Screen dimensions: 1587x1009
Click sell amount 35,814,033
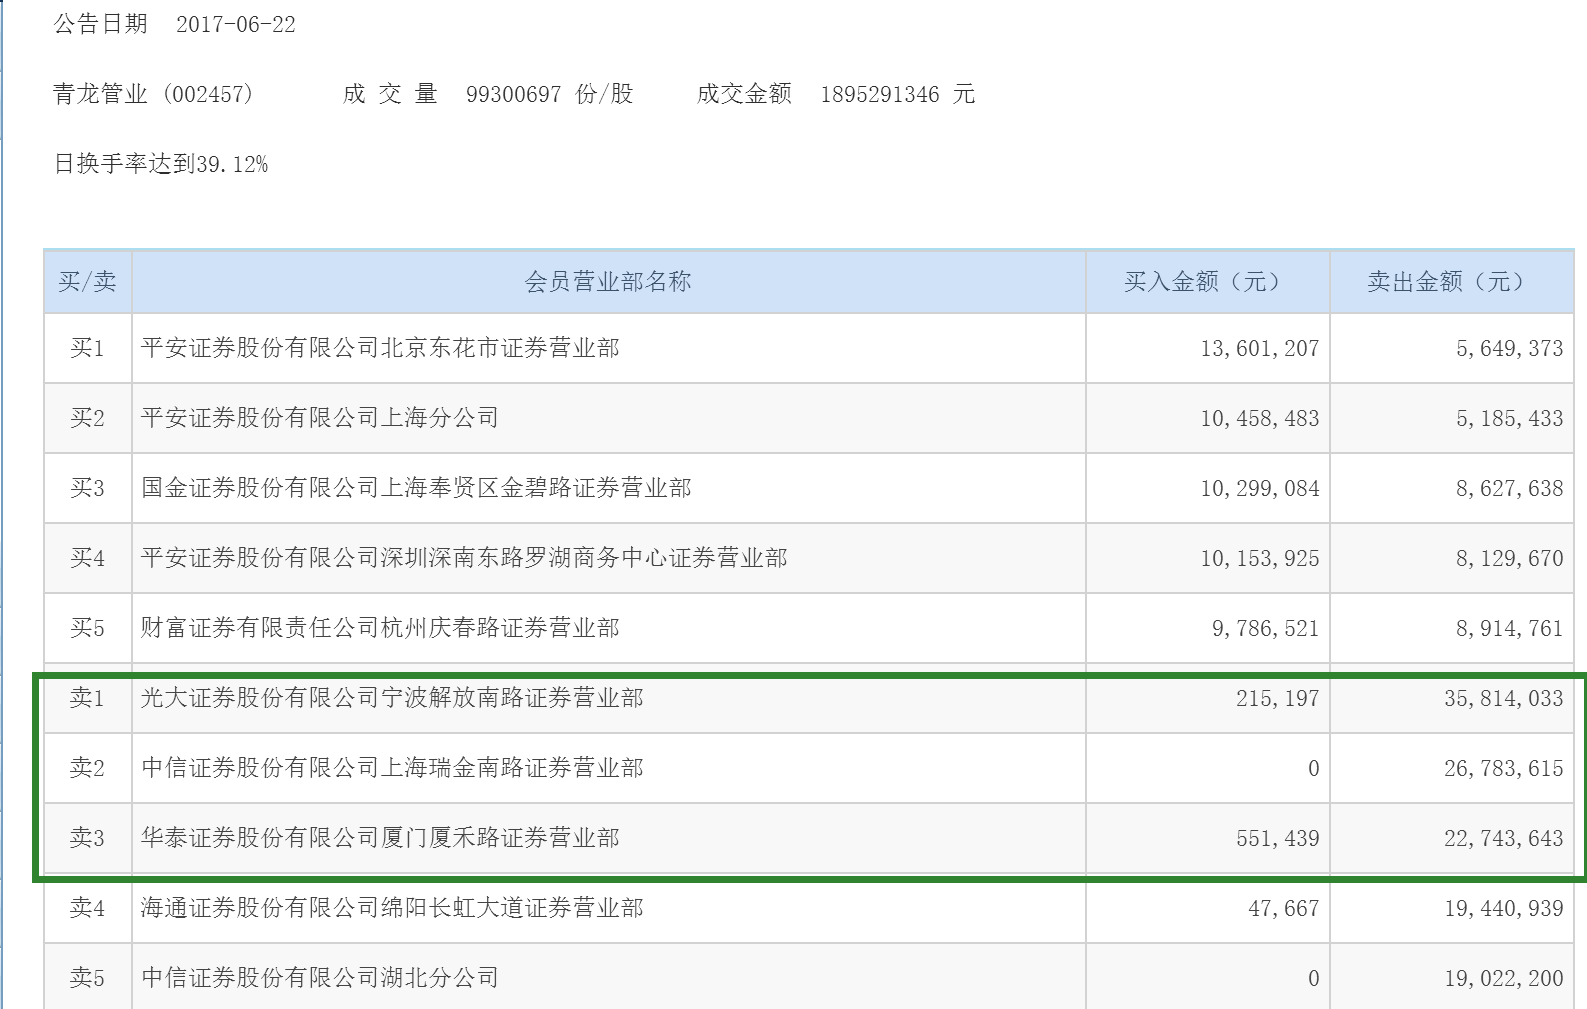(1504, 698)
